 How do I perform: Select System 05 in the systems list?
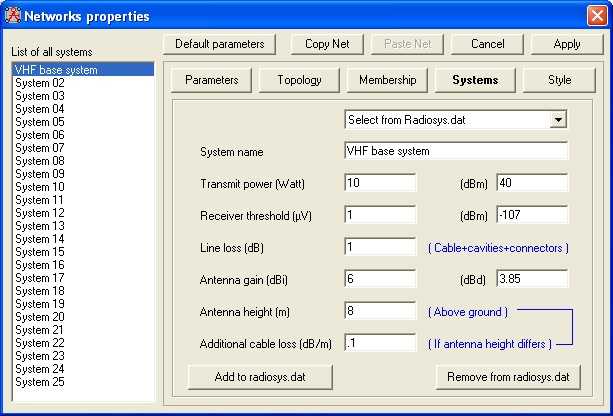pyautogui.click(x=40, y=122)
